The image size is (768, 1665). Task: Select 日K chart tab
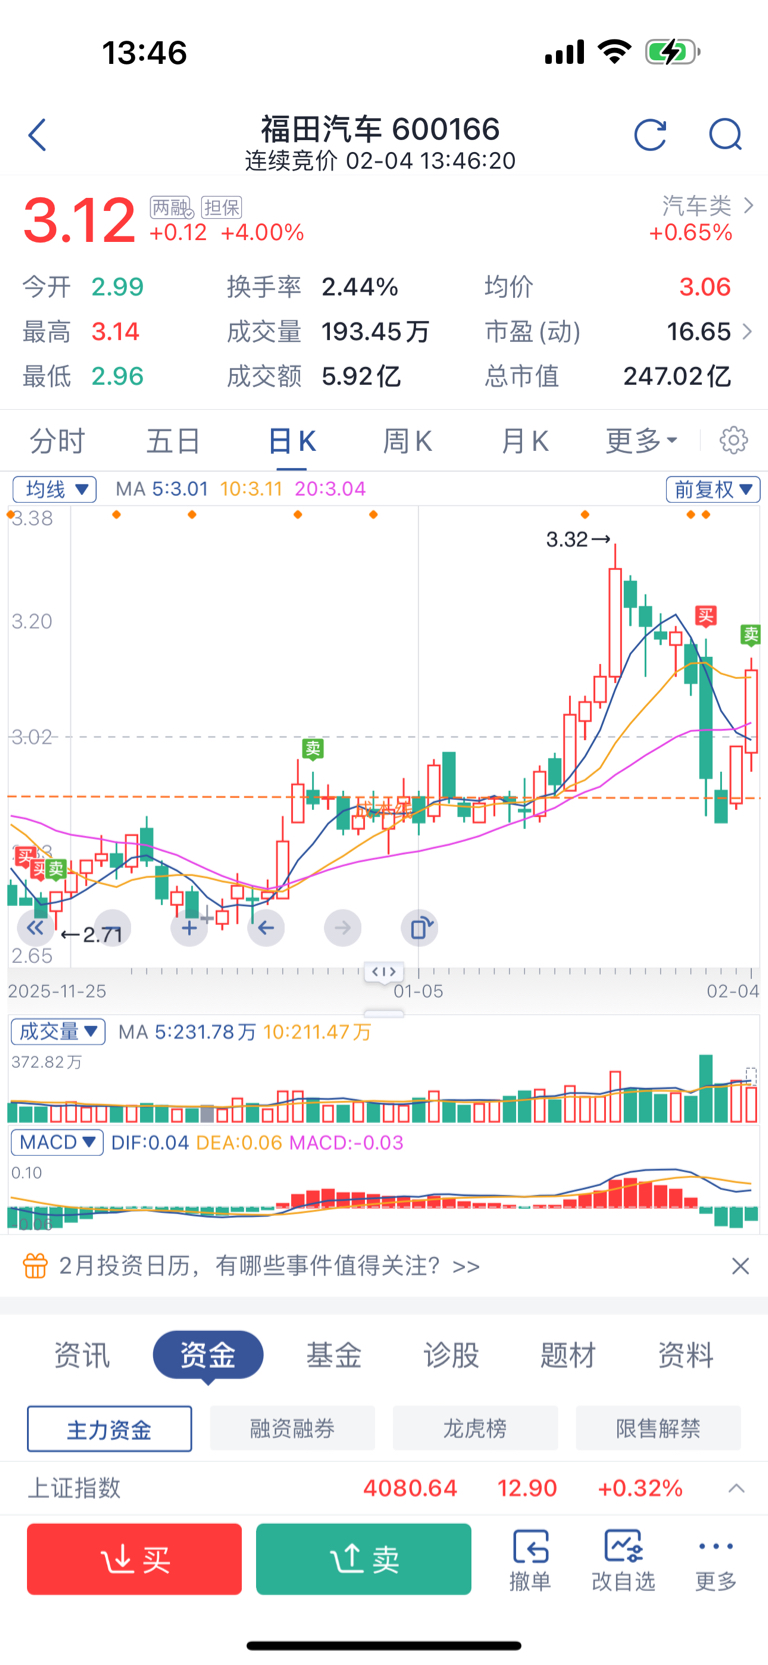292,440
